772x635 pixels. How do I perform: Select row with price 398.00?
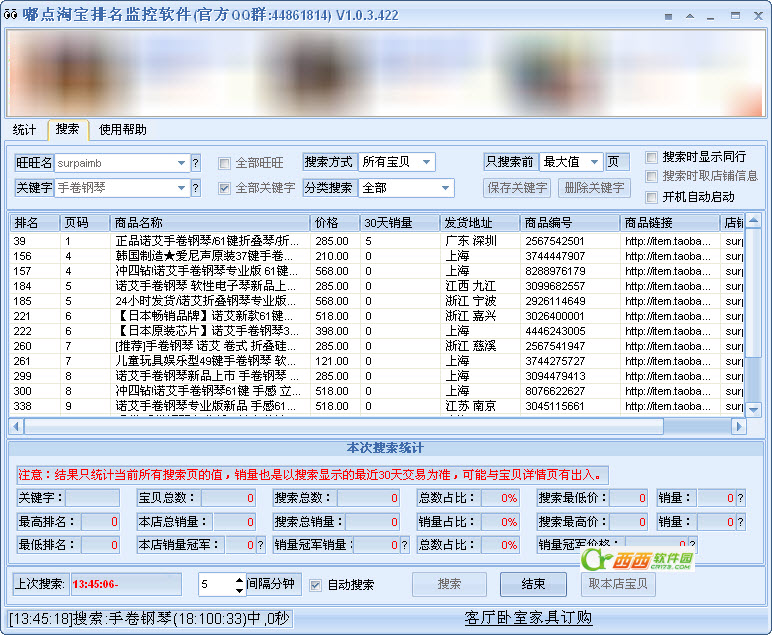(377, 331)
